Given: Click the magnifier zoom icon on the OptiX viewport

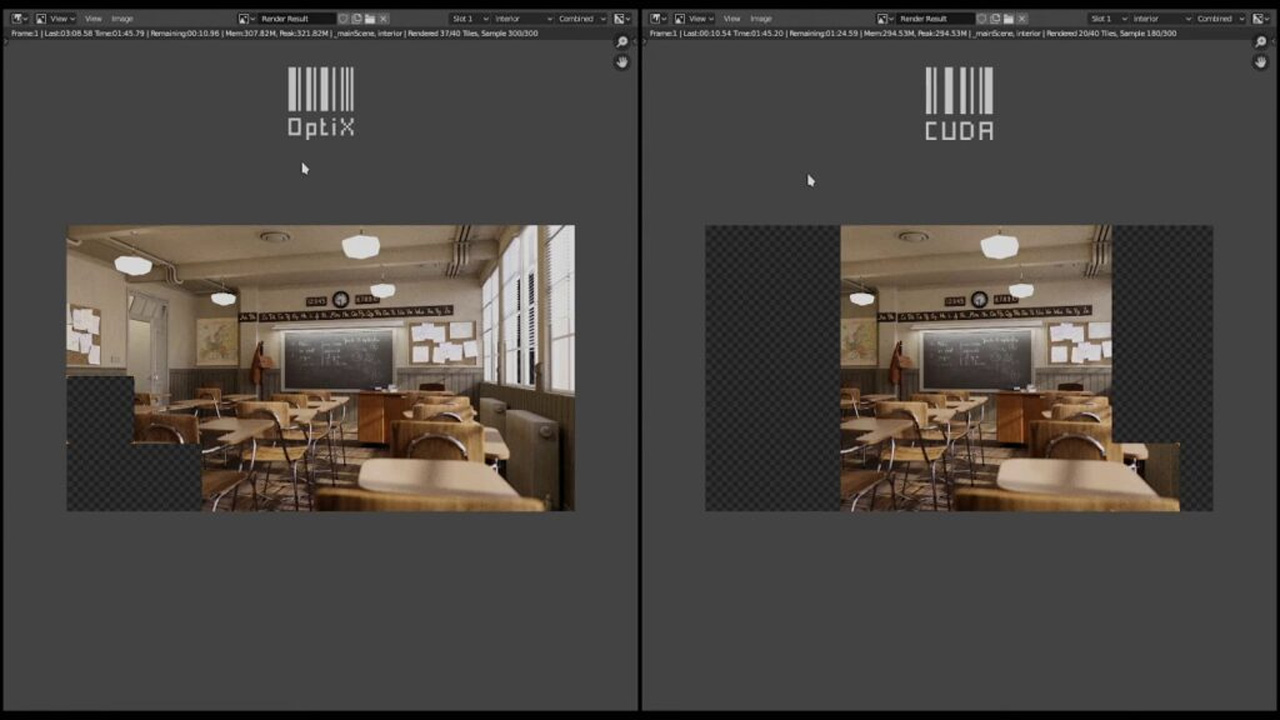Looking at the screenshot, I should 621,42.
